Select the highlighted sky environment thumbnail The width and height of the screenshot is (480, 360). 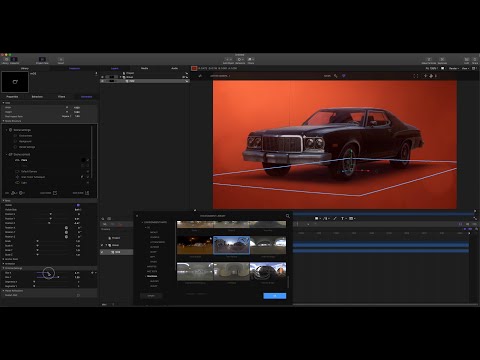231,245
